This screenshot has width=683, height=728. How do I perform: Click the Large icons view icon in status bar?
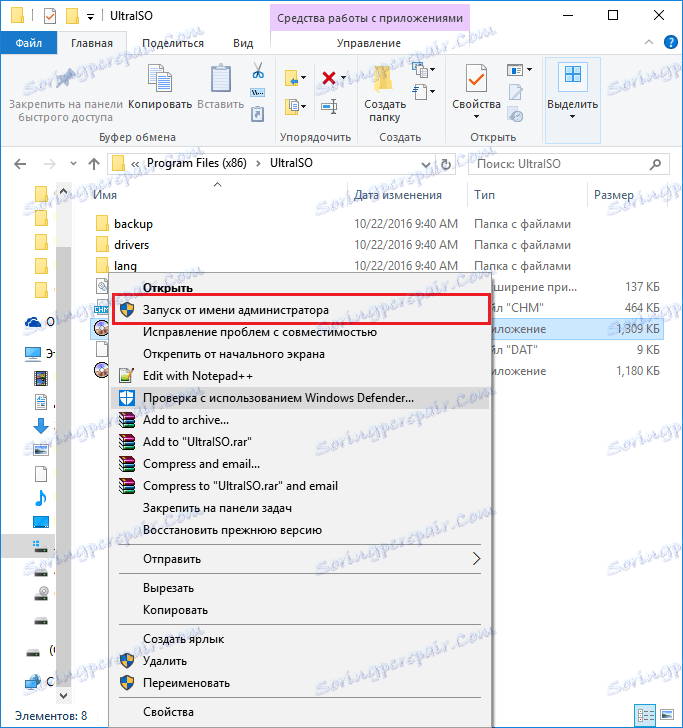point(666,715)
